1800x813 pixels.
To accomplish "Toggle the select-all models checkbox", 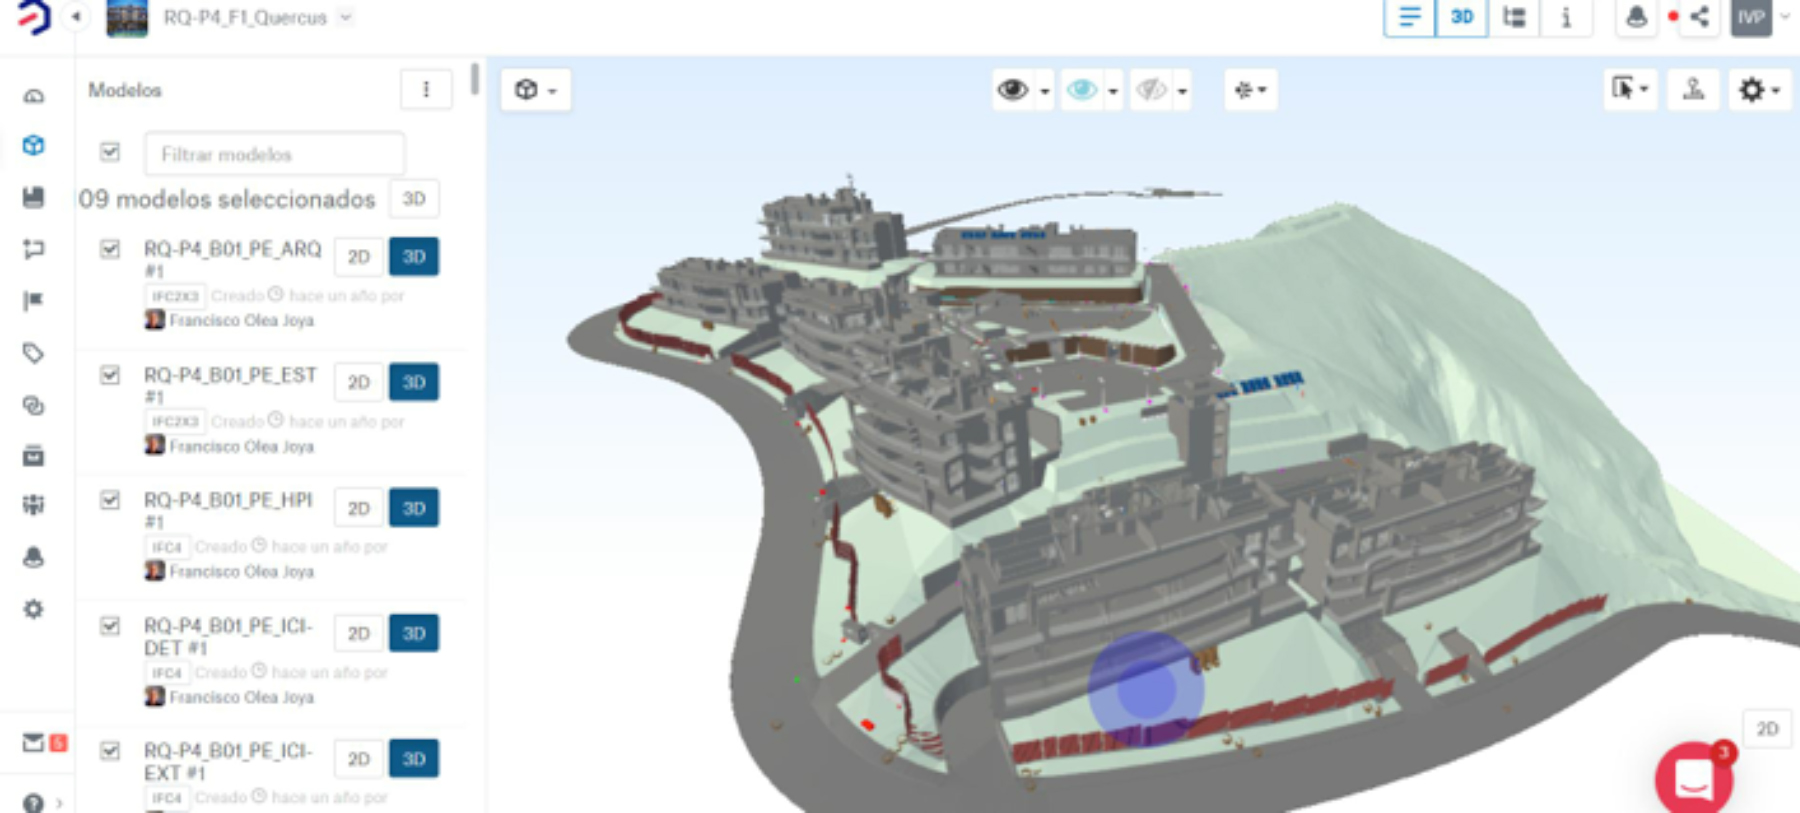I will pos(110,152).
